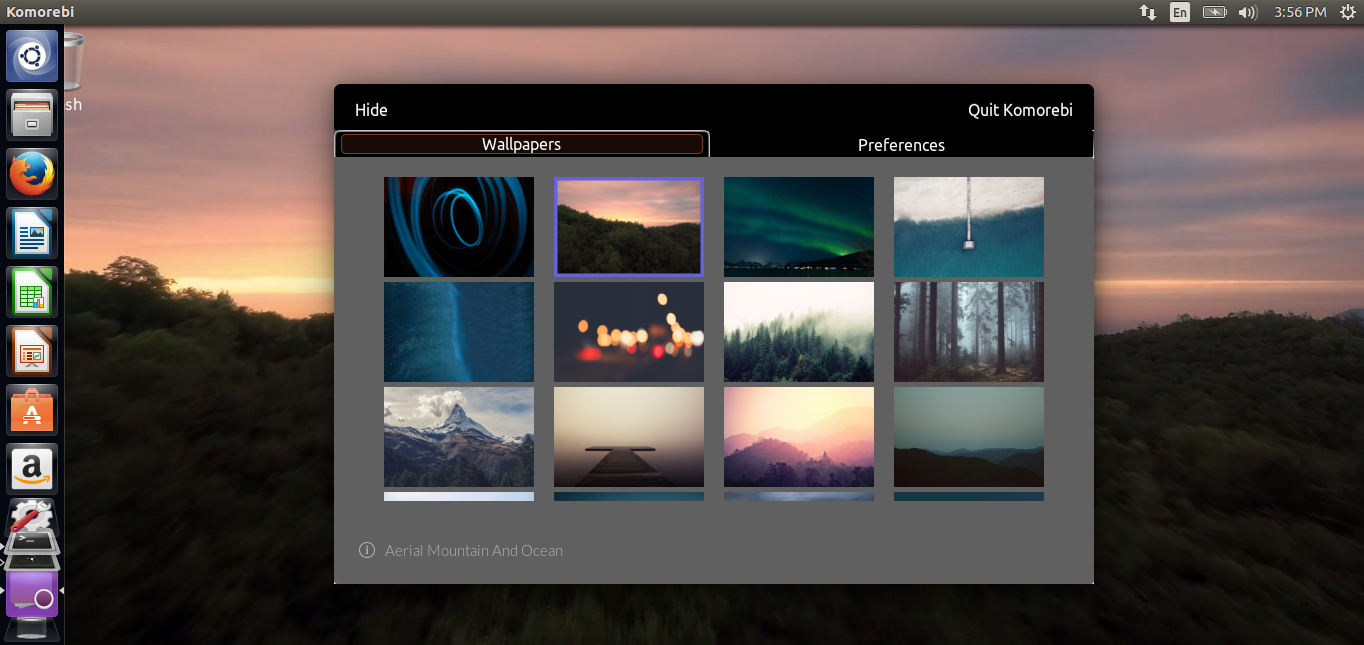Click Quit Komorebi
This screenshot has width=1364, height=645.
(1020, 110)
